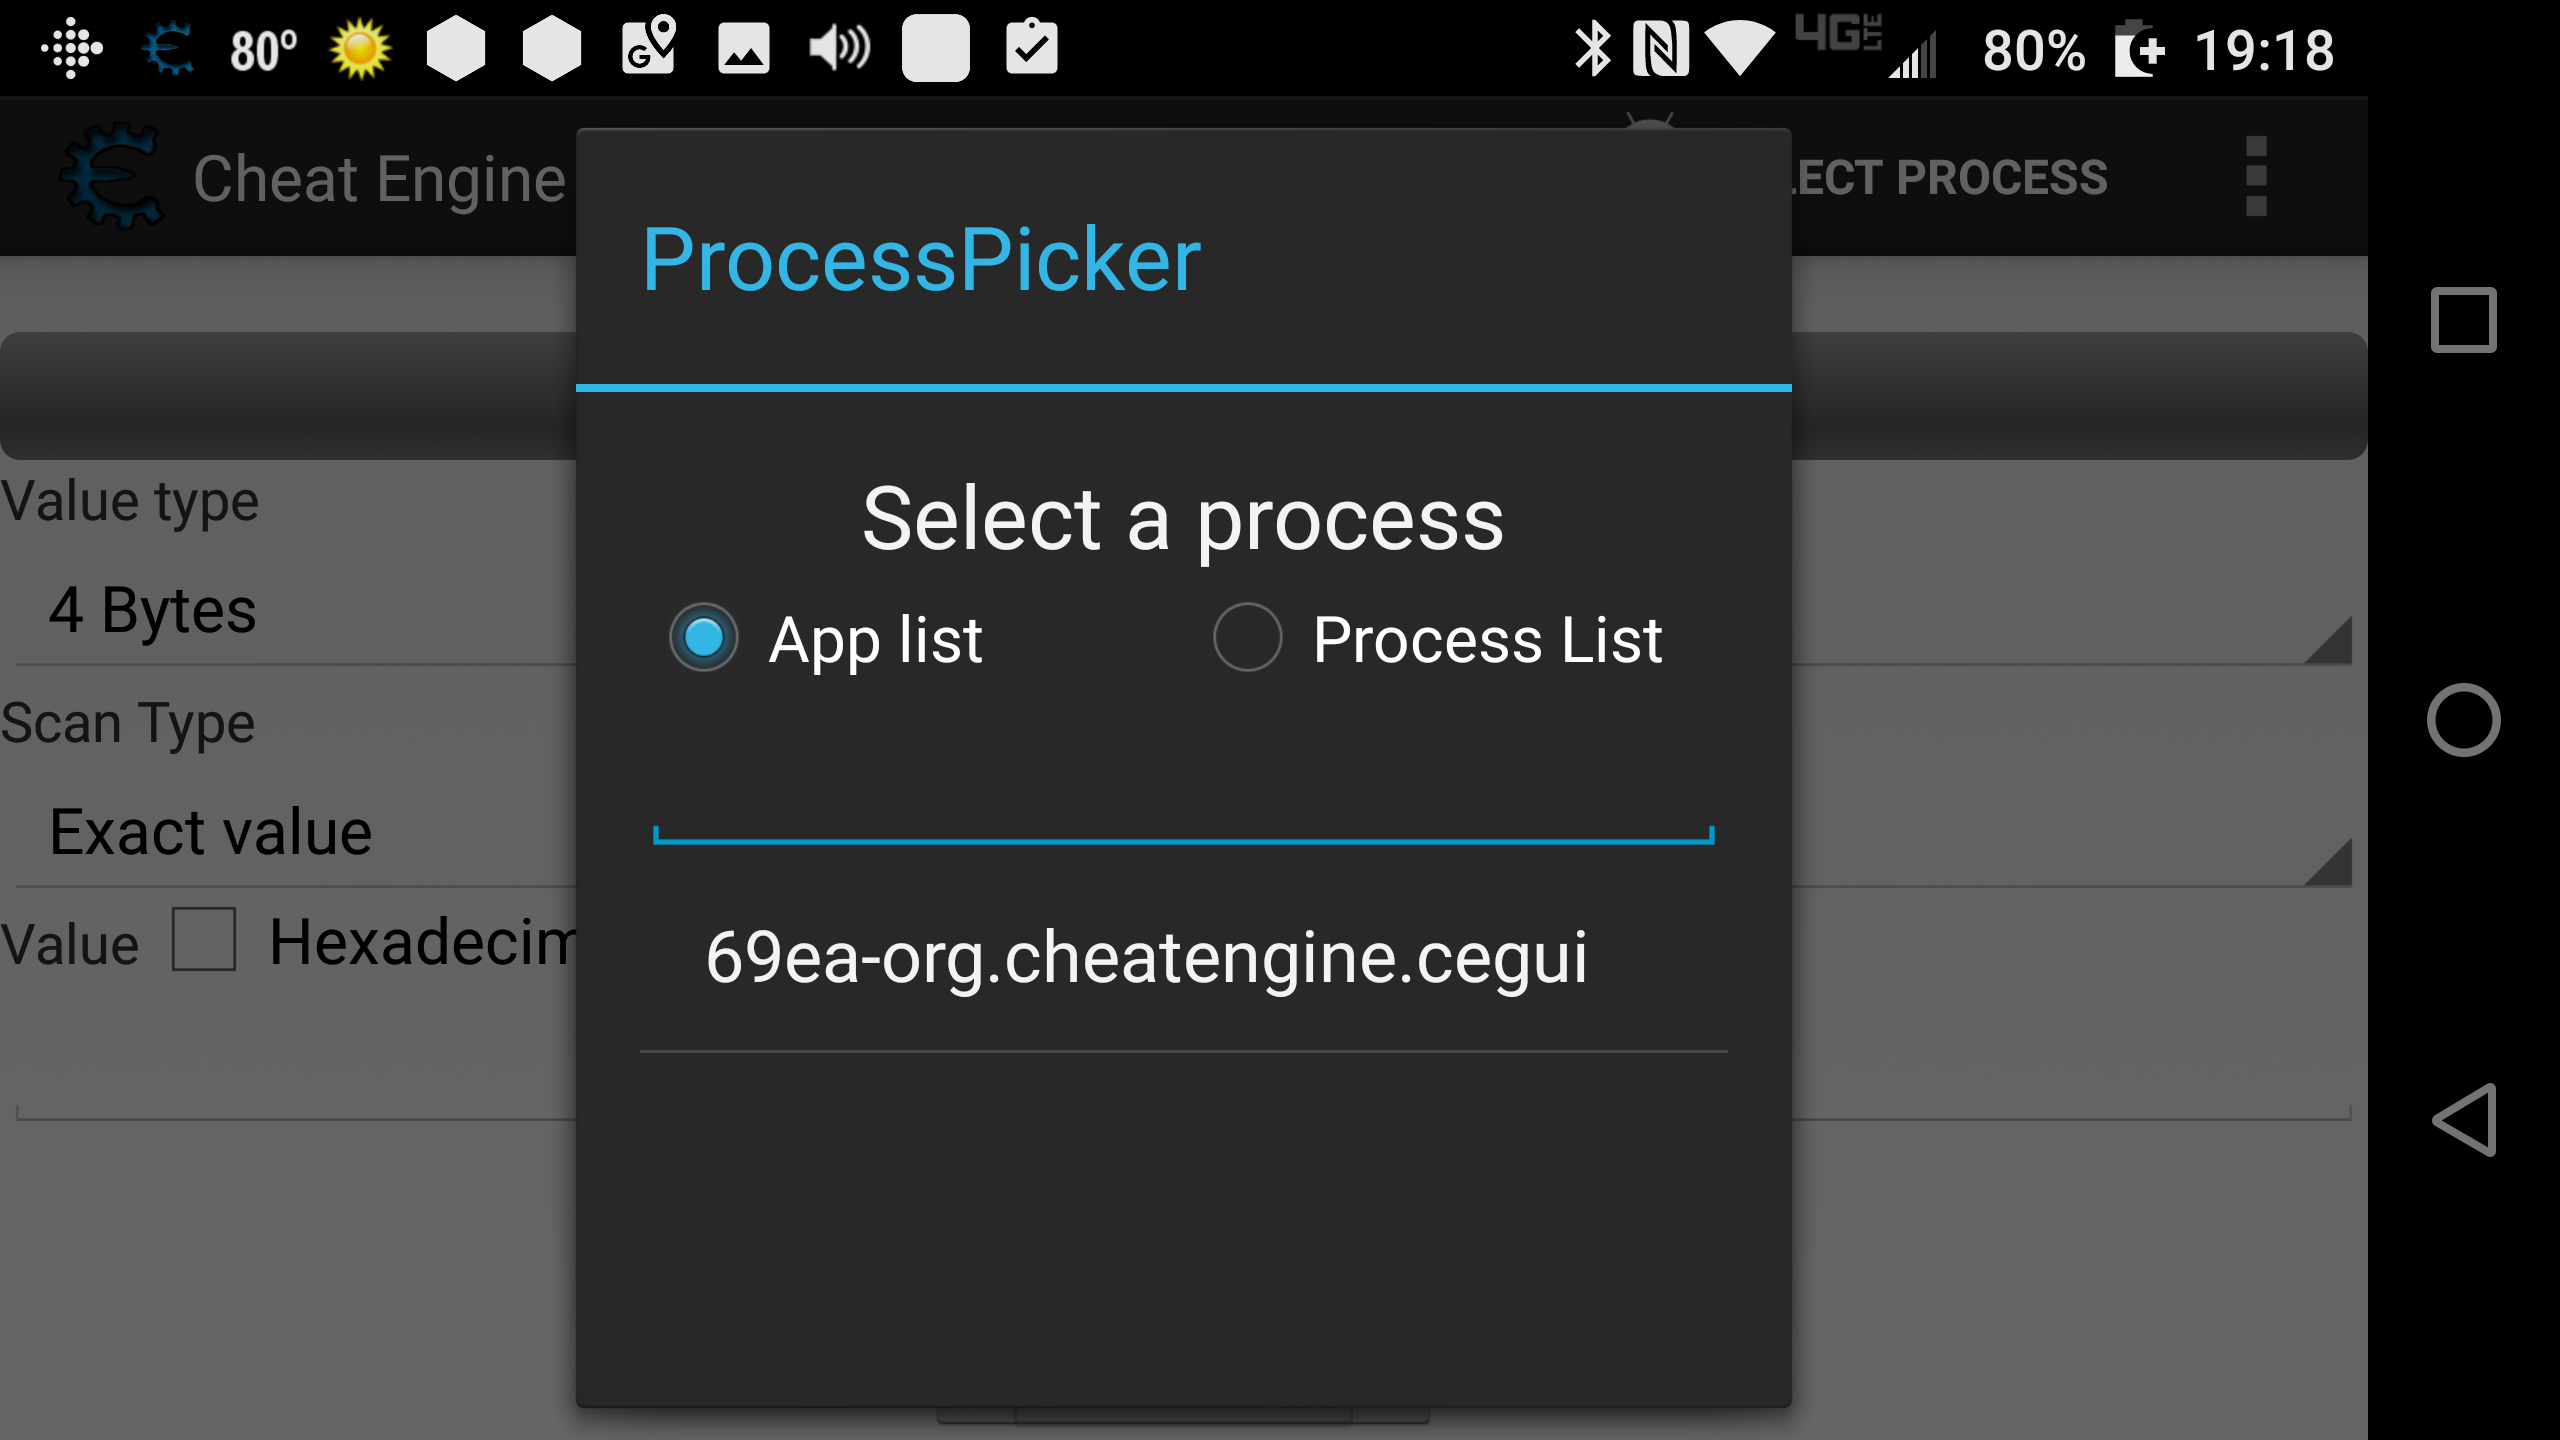This screenshot has width=2560, height=1440.
Task: Select the Process List radio button
Action: click(x=1247, y=638)
